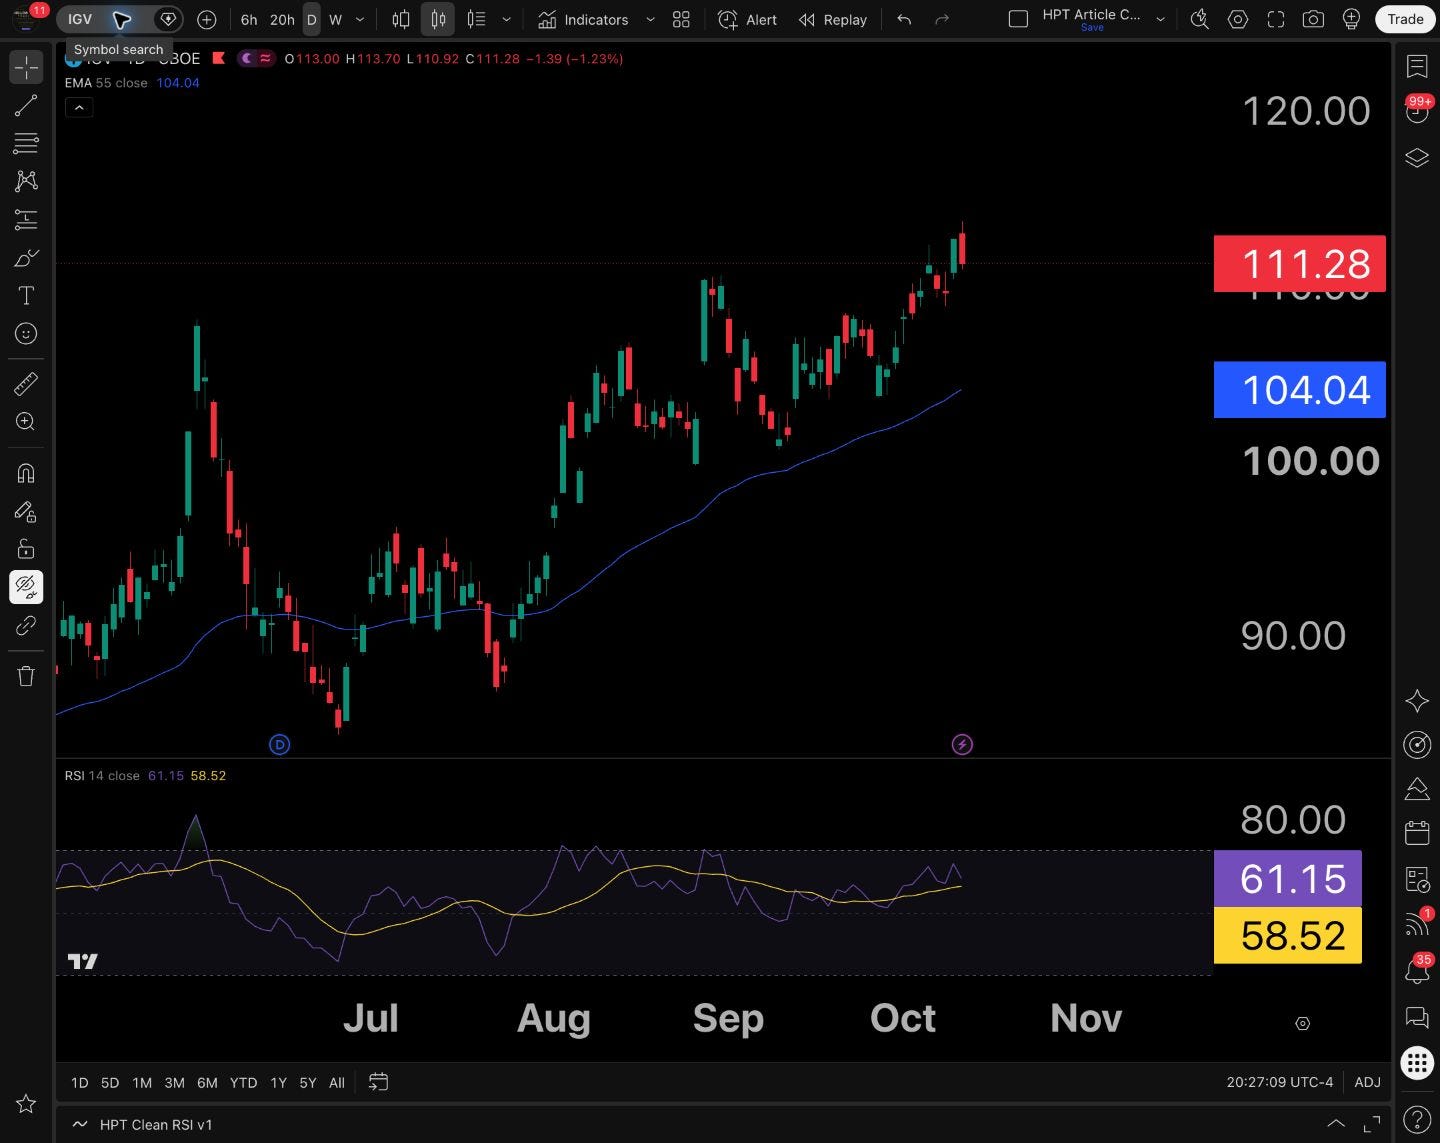Collapse the indicator legend chevron
The width and height of the screenshot is (1440, 1143).
coord(79,107)
